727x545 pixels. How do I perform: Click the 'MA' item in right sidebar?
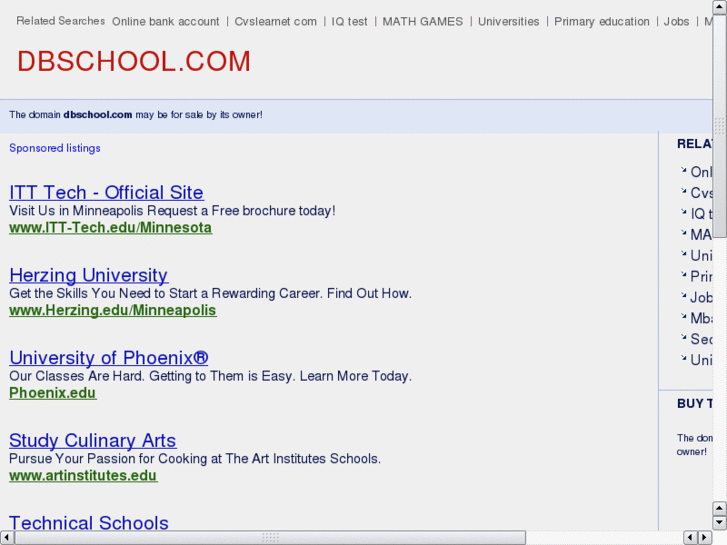[x=701, y=234]
